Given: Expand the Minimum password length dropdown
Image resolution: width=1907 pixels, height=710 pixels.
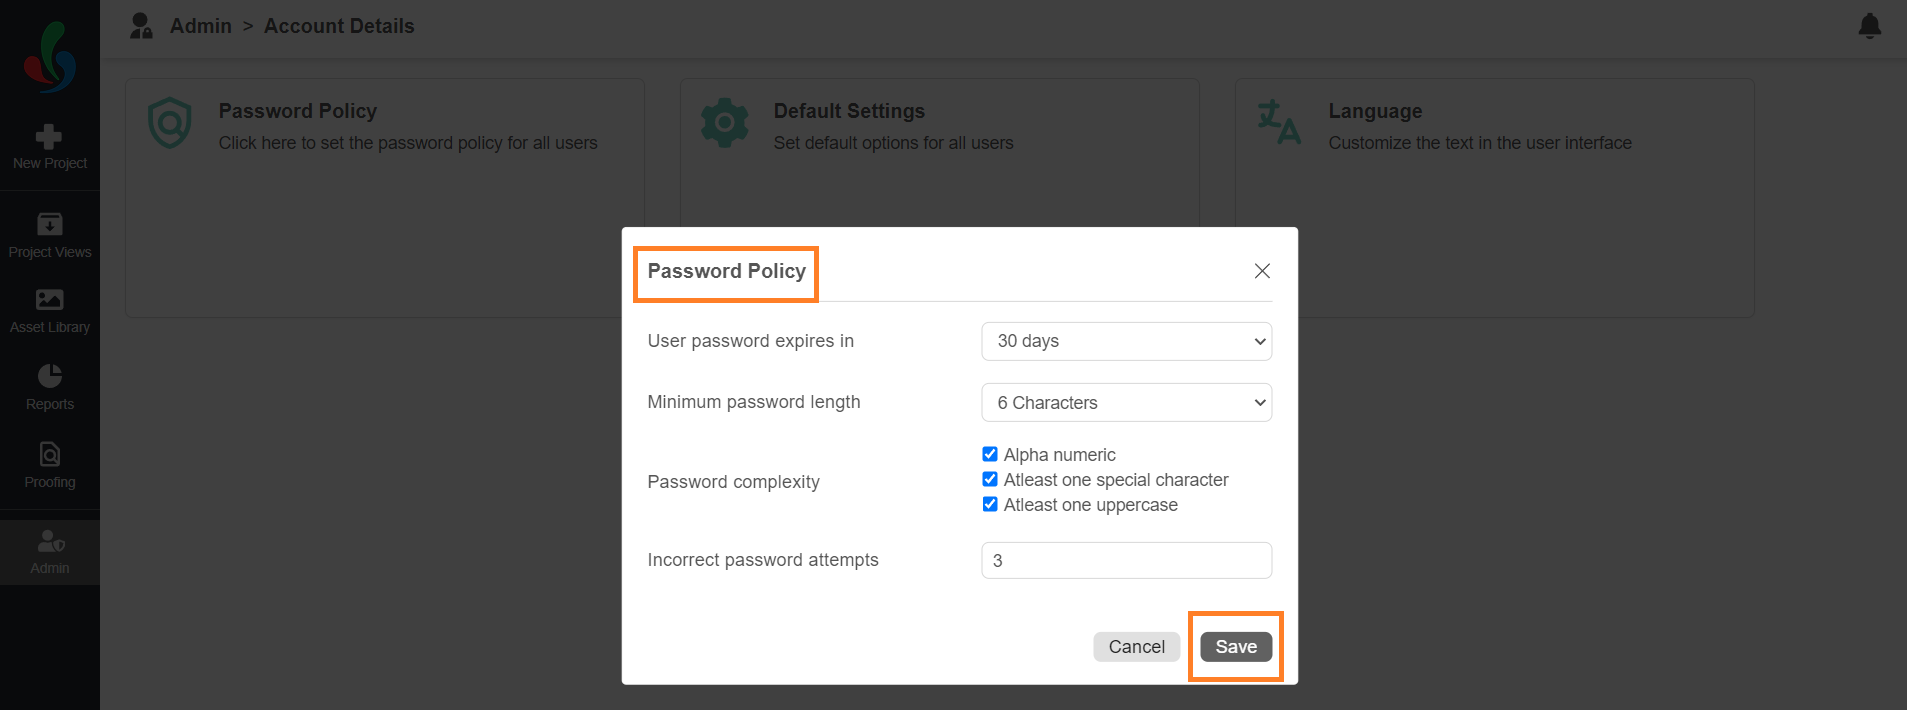Looking at the screenshot, I should [x=1127, y=402].
